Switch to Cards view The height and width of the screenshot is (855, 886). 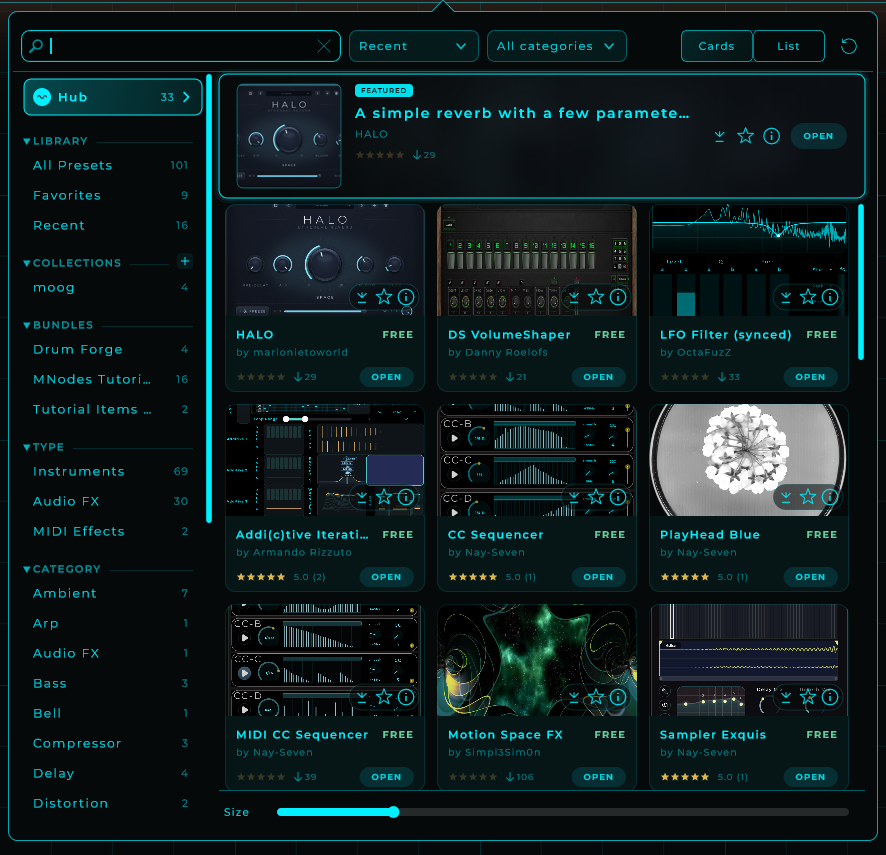(716, 46)
